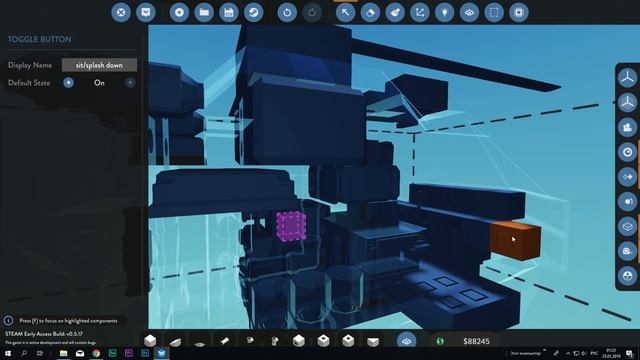Select the cube with side hole component
The width and height of the screenshot is (640, 360).
pos(299,340)
